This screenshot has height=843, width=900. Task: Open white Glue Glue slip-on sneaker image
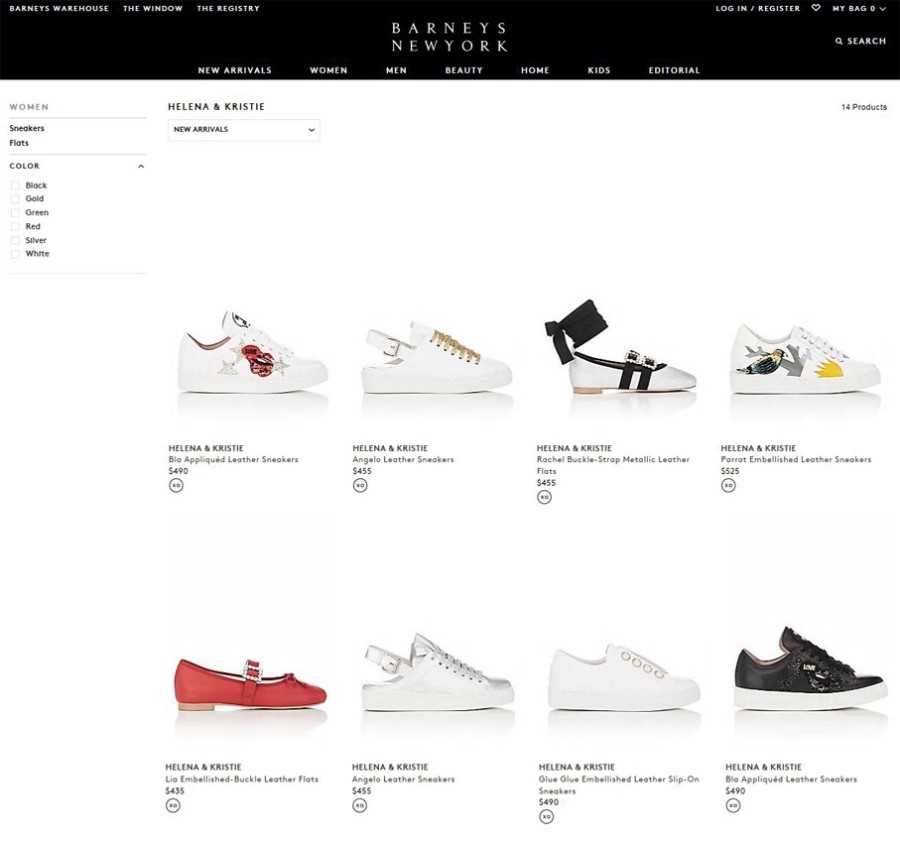[624, 677]
